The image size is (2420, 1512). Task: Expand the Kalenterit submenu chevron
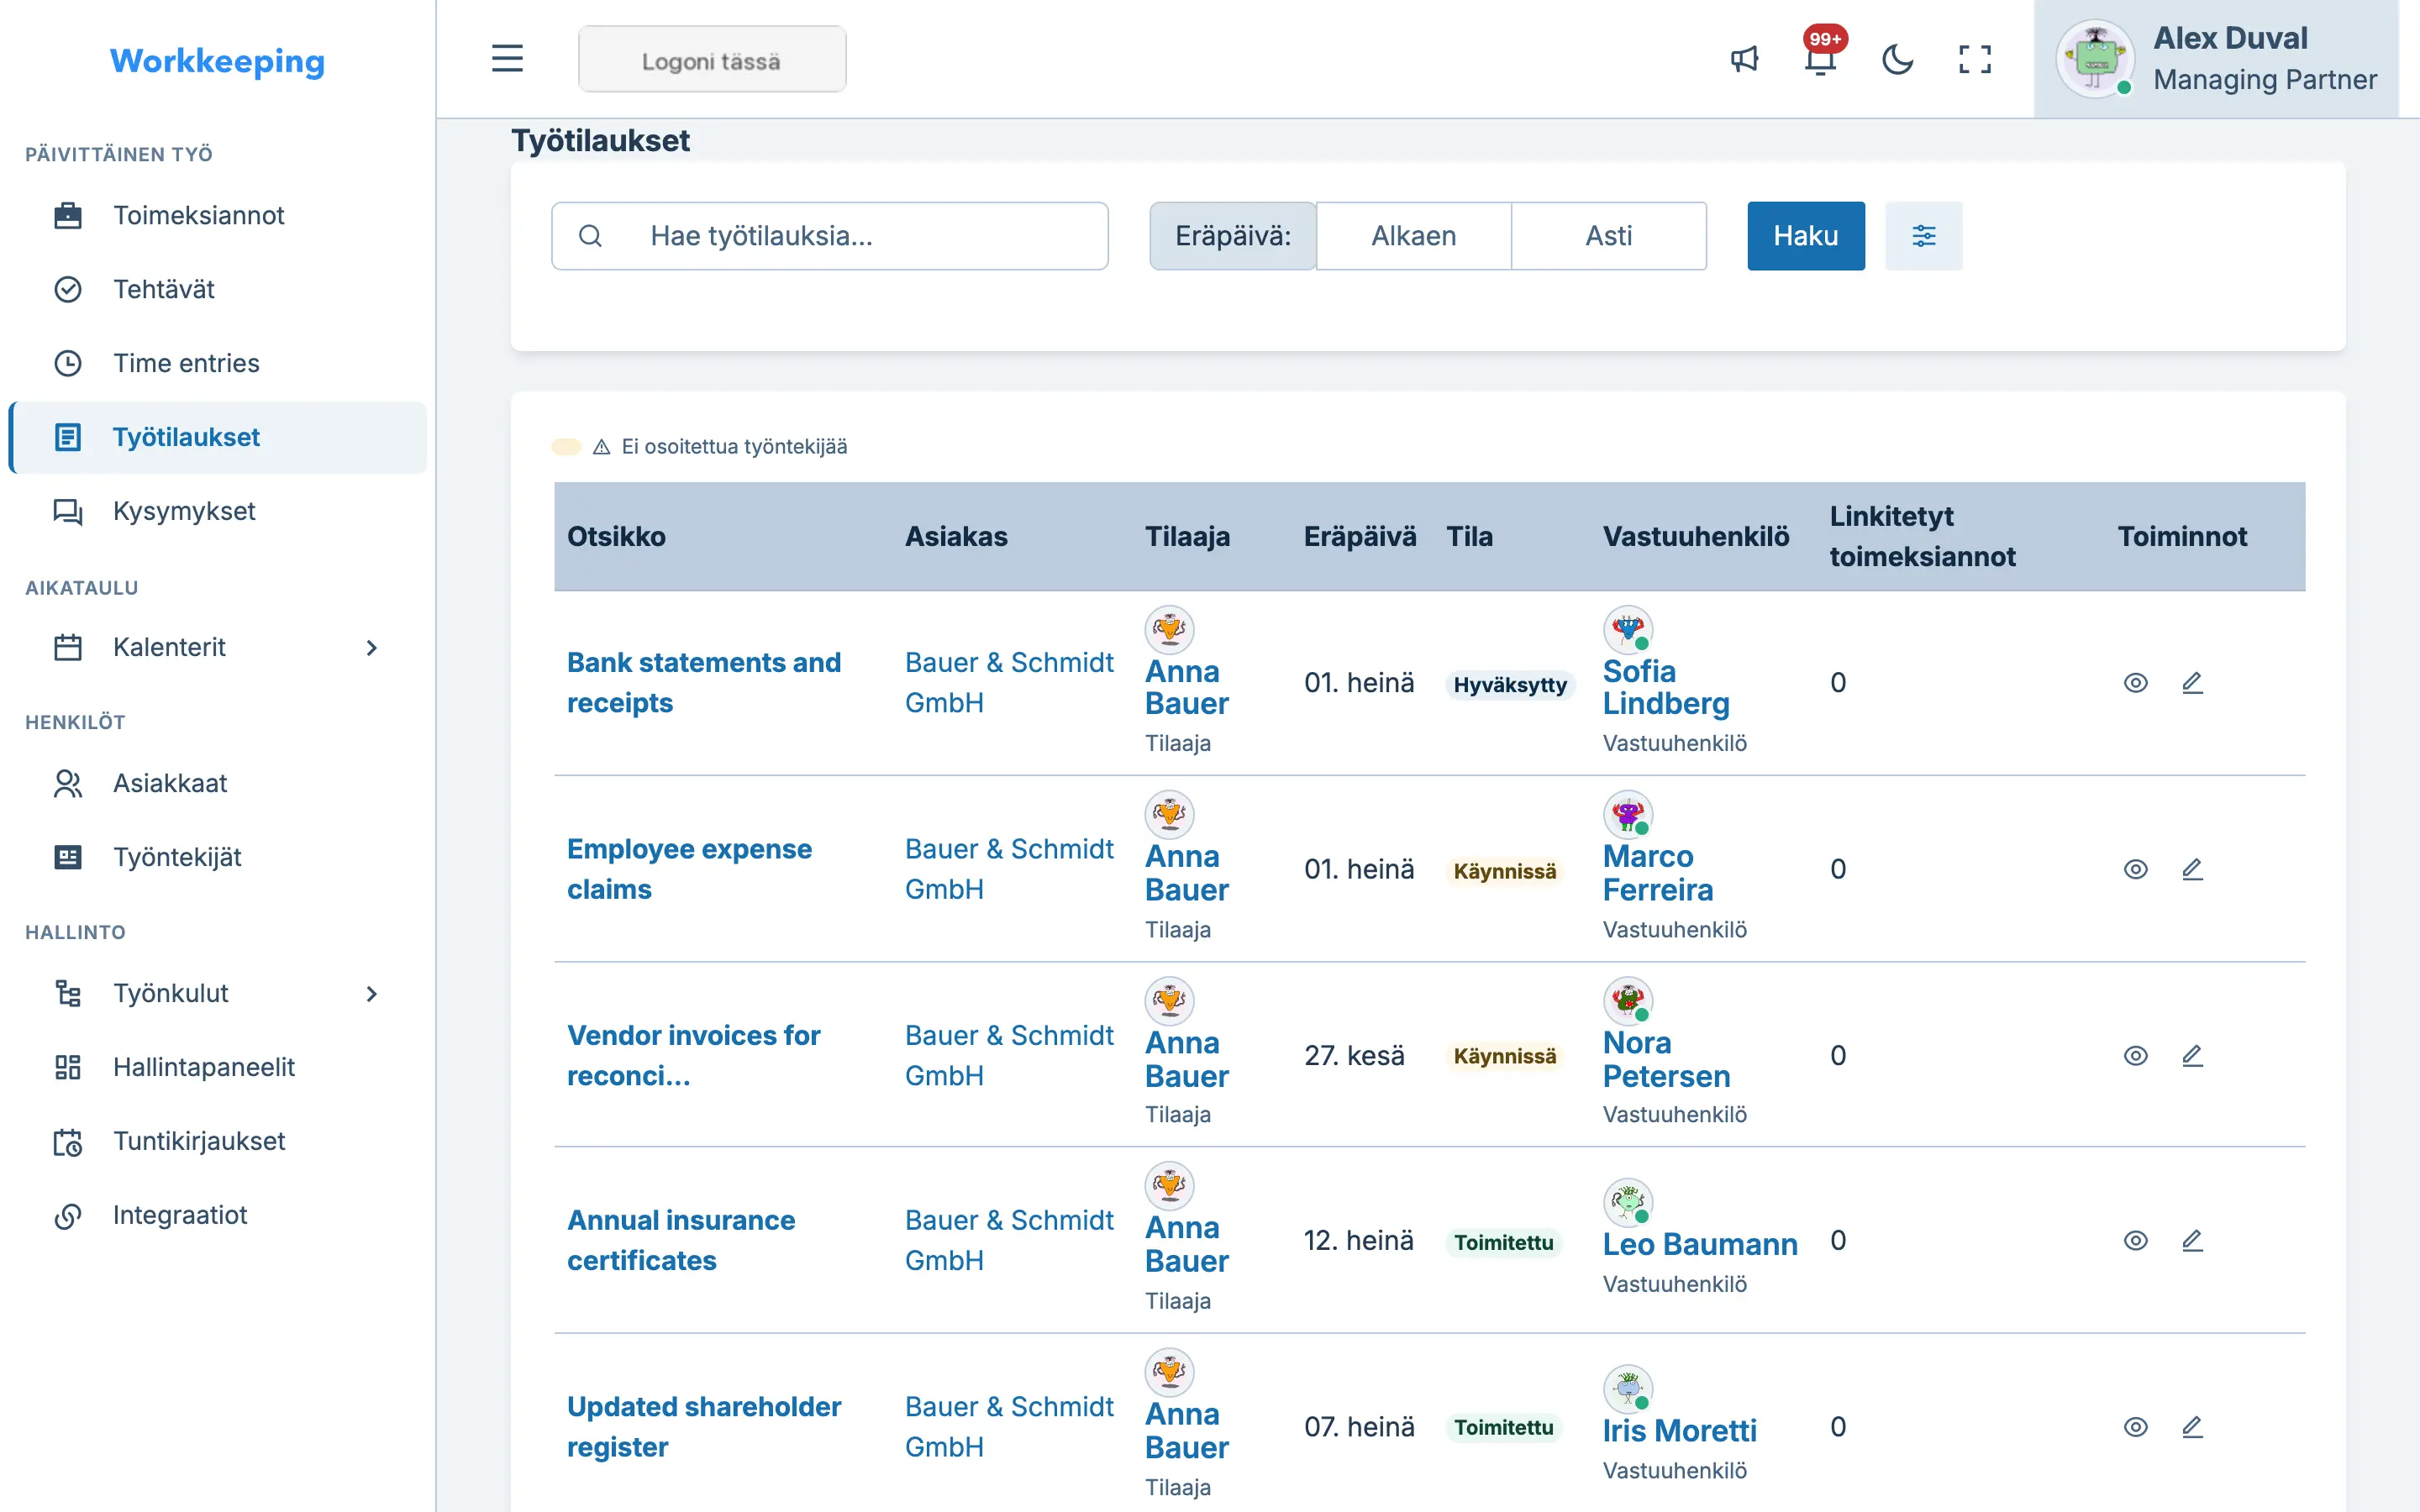click(x=371, y=648)
